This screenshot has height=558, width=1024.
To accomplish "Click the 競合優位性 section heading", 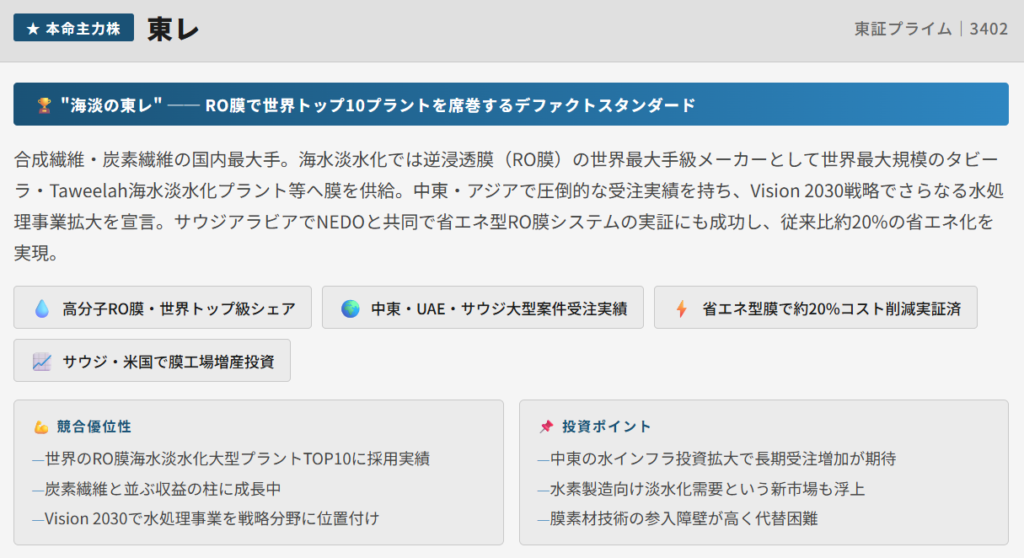I will (94, 427).
